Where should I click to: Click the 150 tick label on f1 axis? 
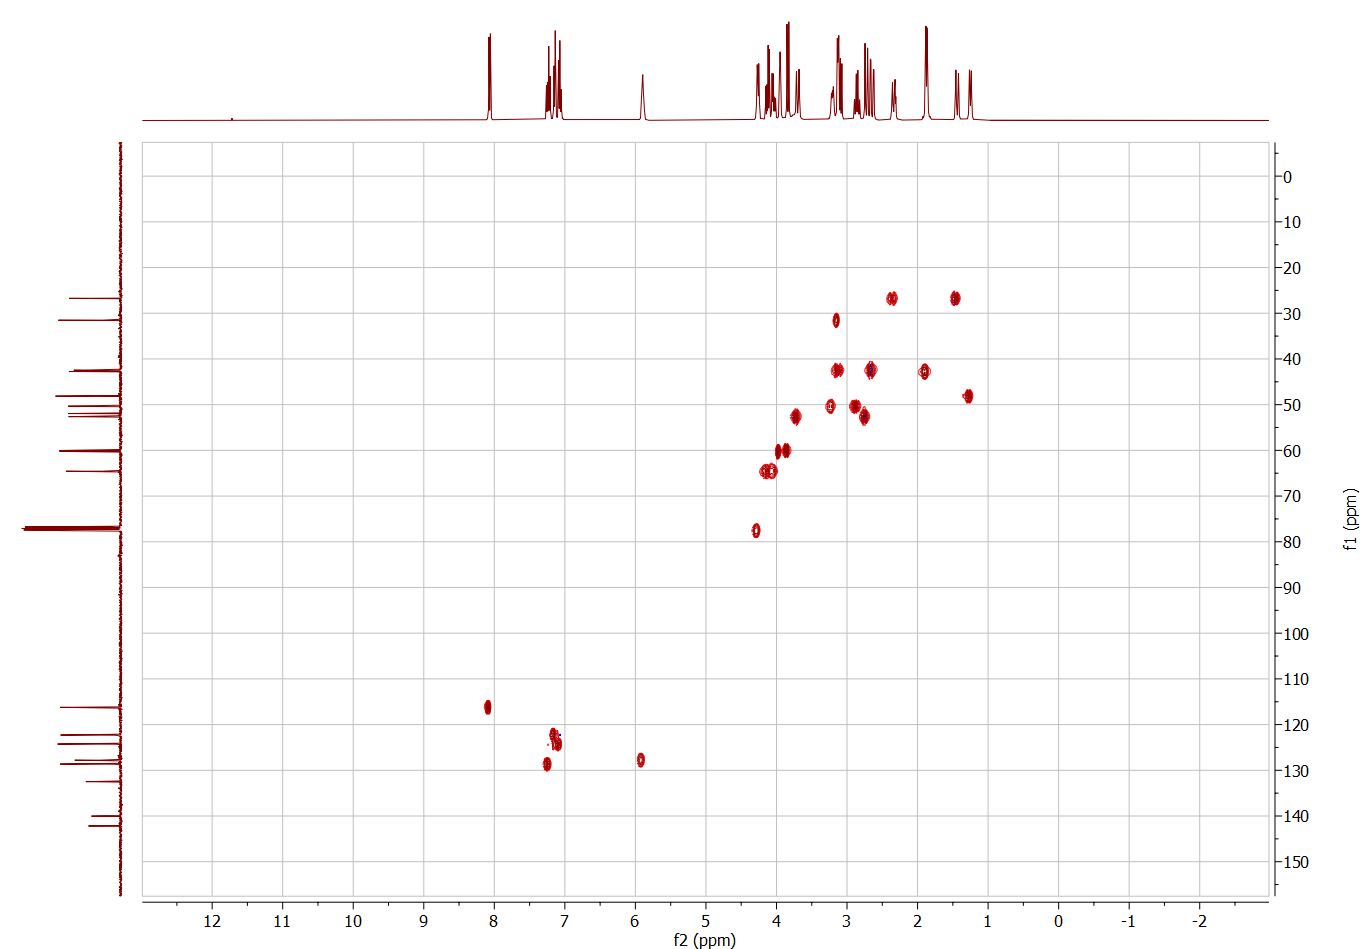[x=1295, y=862]
